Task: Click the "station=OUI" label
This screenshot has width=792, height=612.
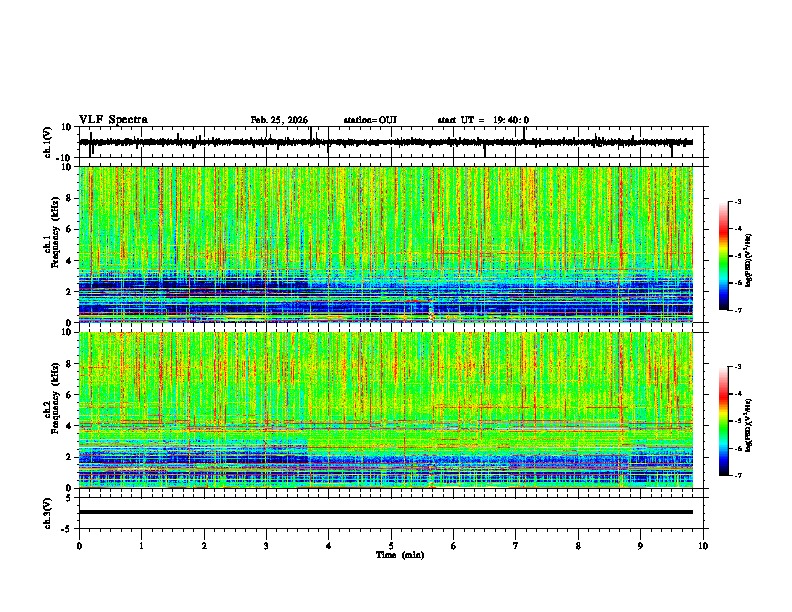Action: click(x=370, y=120)
